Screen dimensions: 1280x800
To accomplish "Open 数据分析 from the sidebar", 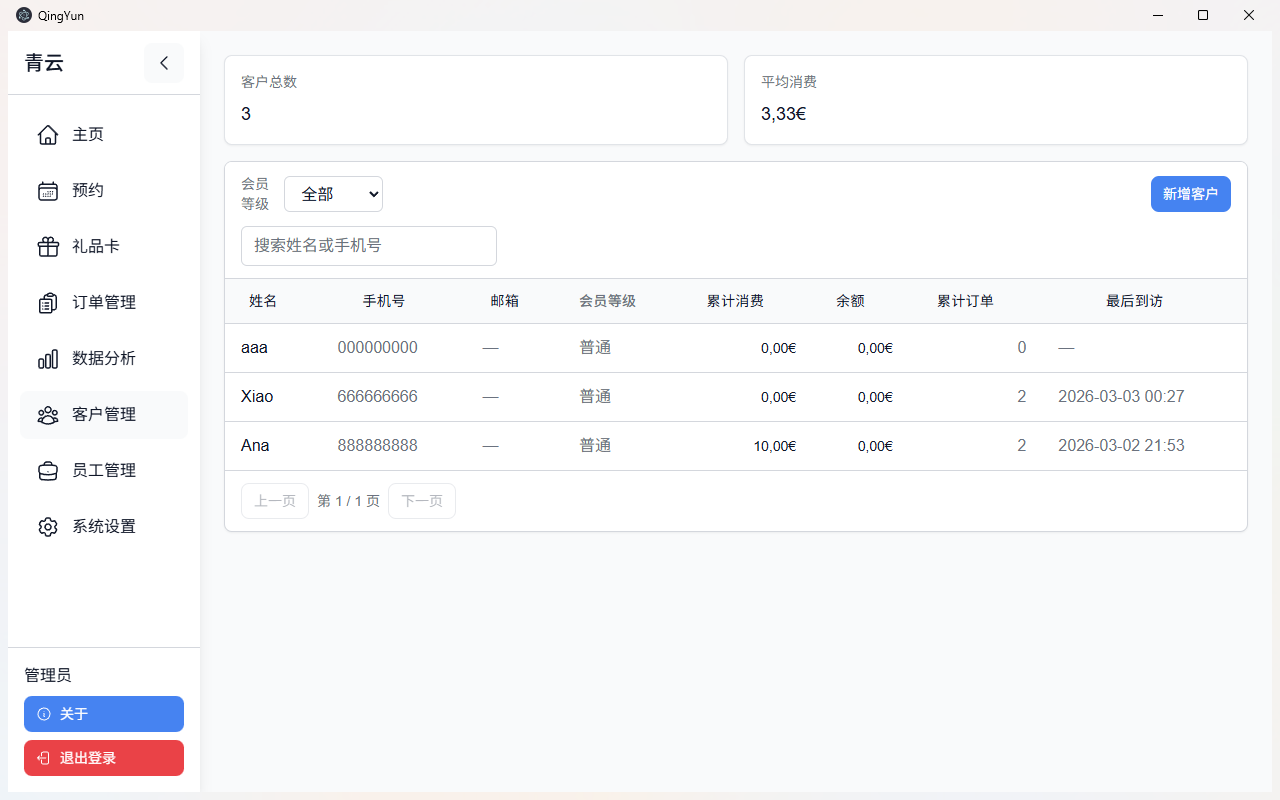I will 104,359.
